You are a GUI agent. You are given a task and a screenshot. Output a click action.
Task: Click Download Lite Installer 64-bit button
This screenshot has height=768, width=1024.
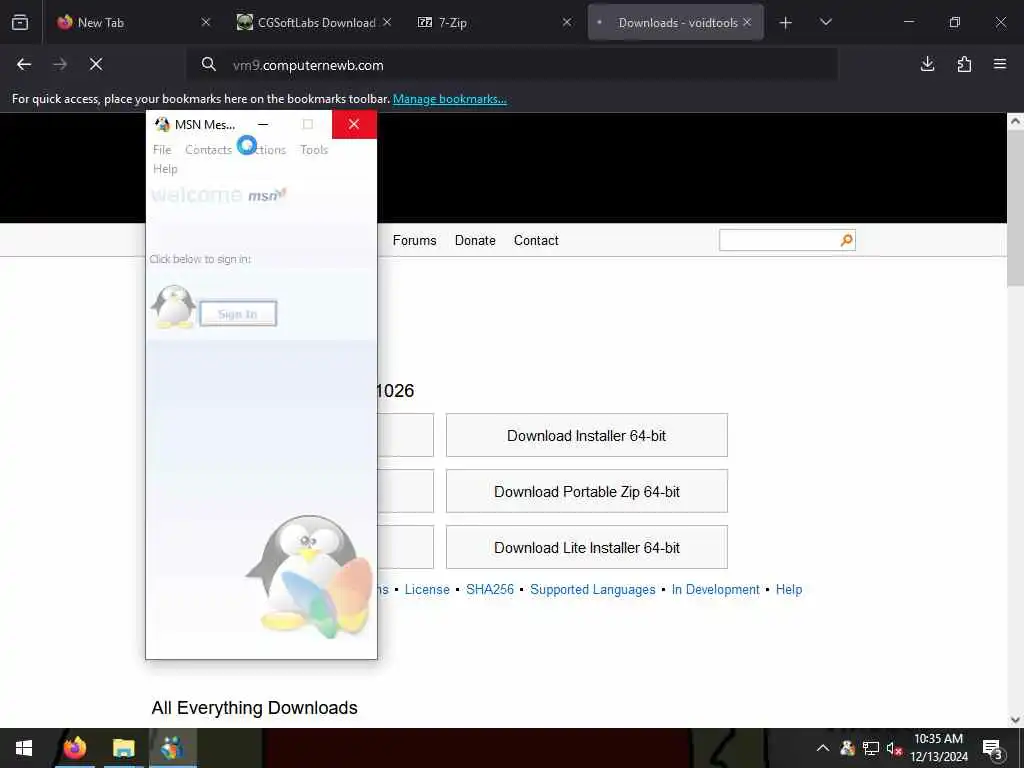(x=586, y=547)
